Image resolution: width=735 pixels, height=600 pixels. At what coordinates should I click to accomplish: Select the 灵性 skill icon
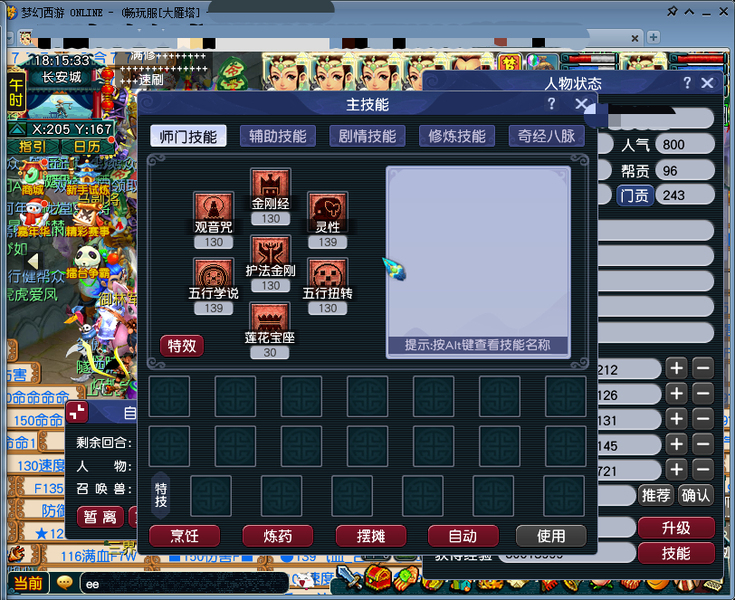point(328,207)
